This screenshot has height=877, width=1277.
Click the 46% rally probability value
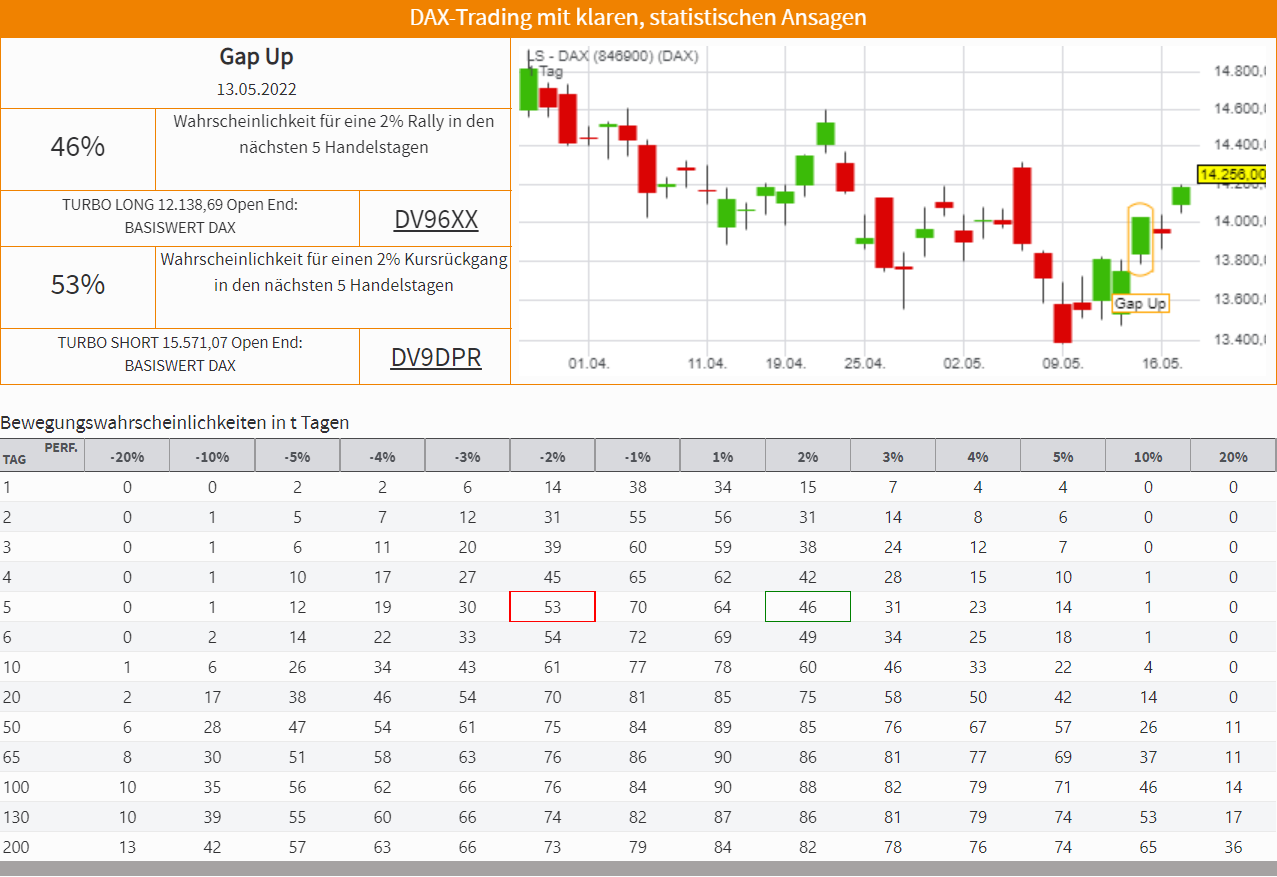[x=78, y=147]
